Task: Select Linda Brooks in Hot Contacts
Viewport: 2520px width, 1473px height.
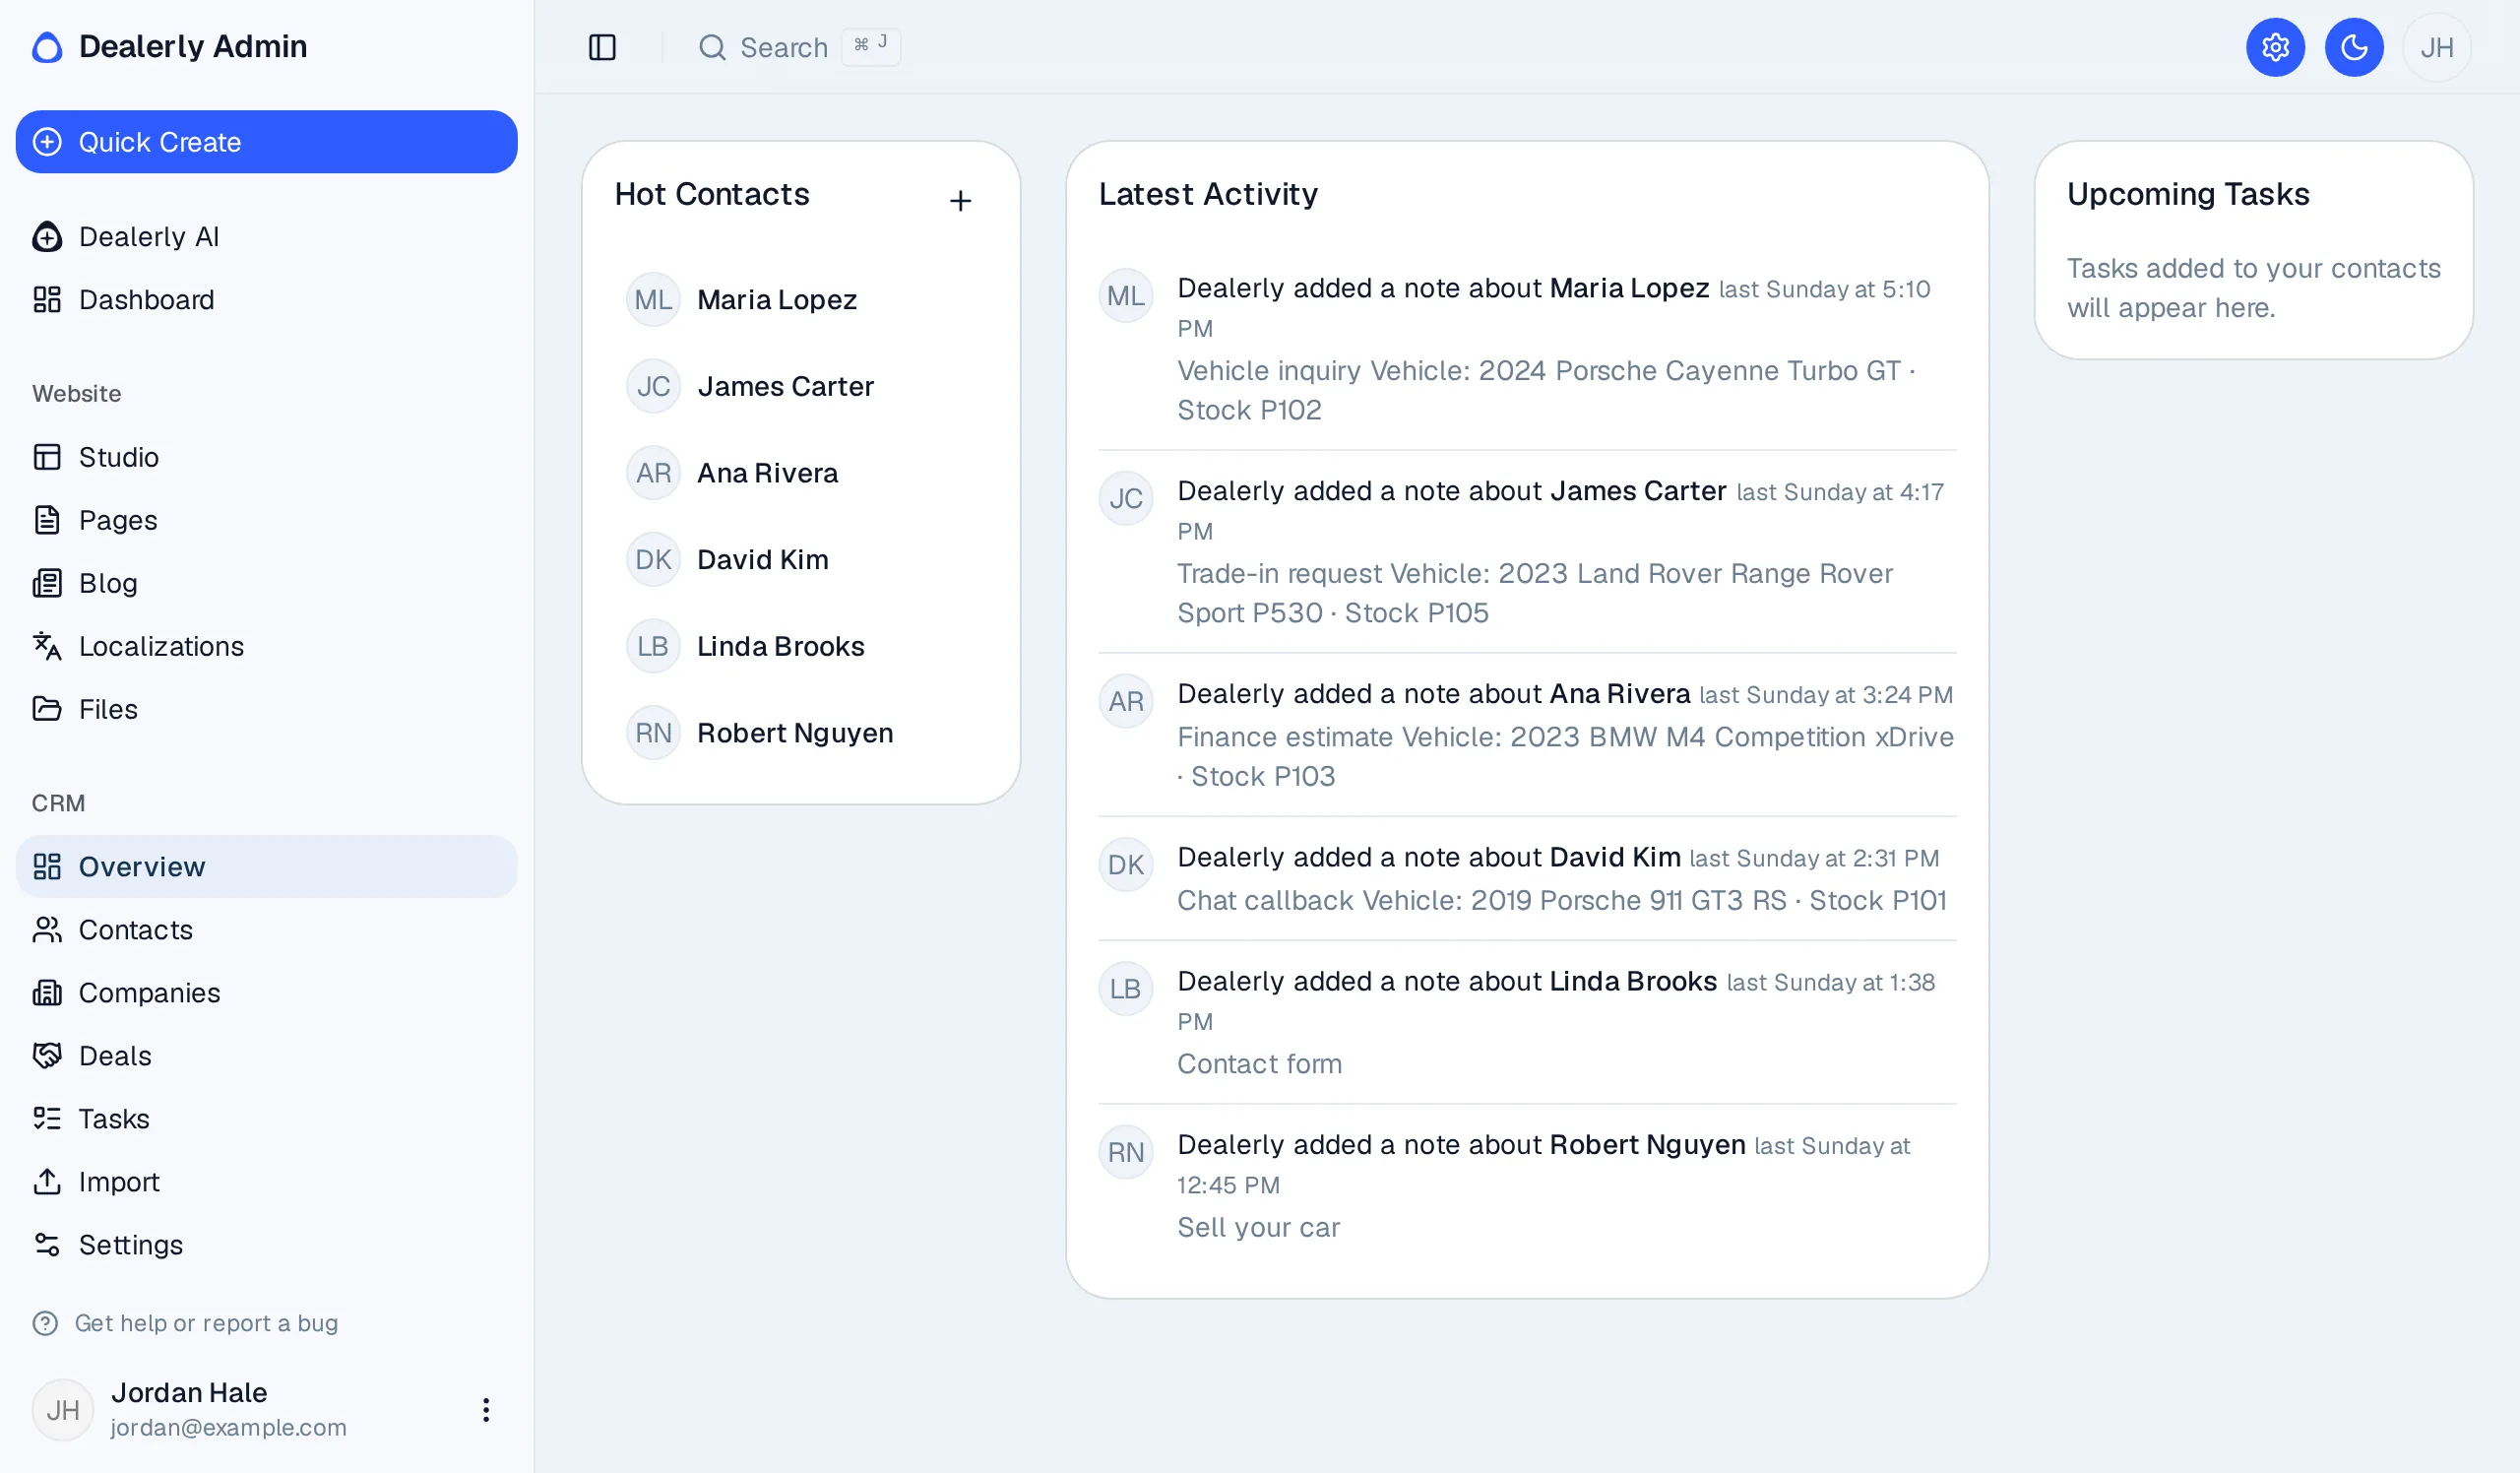Action: tap(800, 646)
